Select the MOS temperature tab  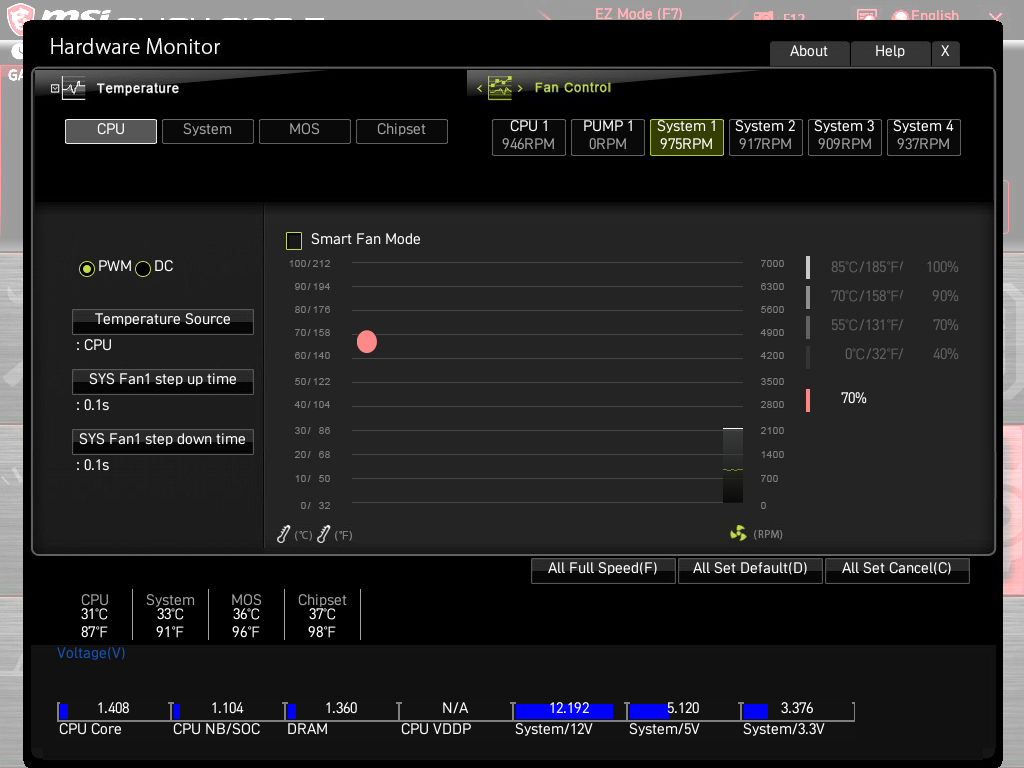[x=304, y=131]
